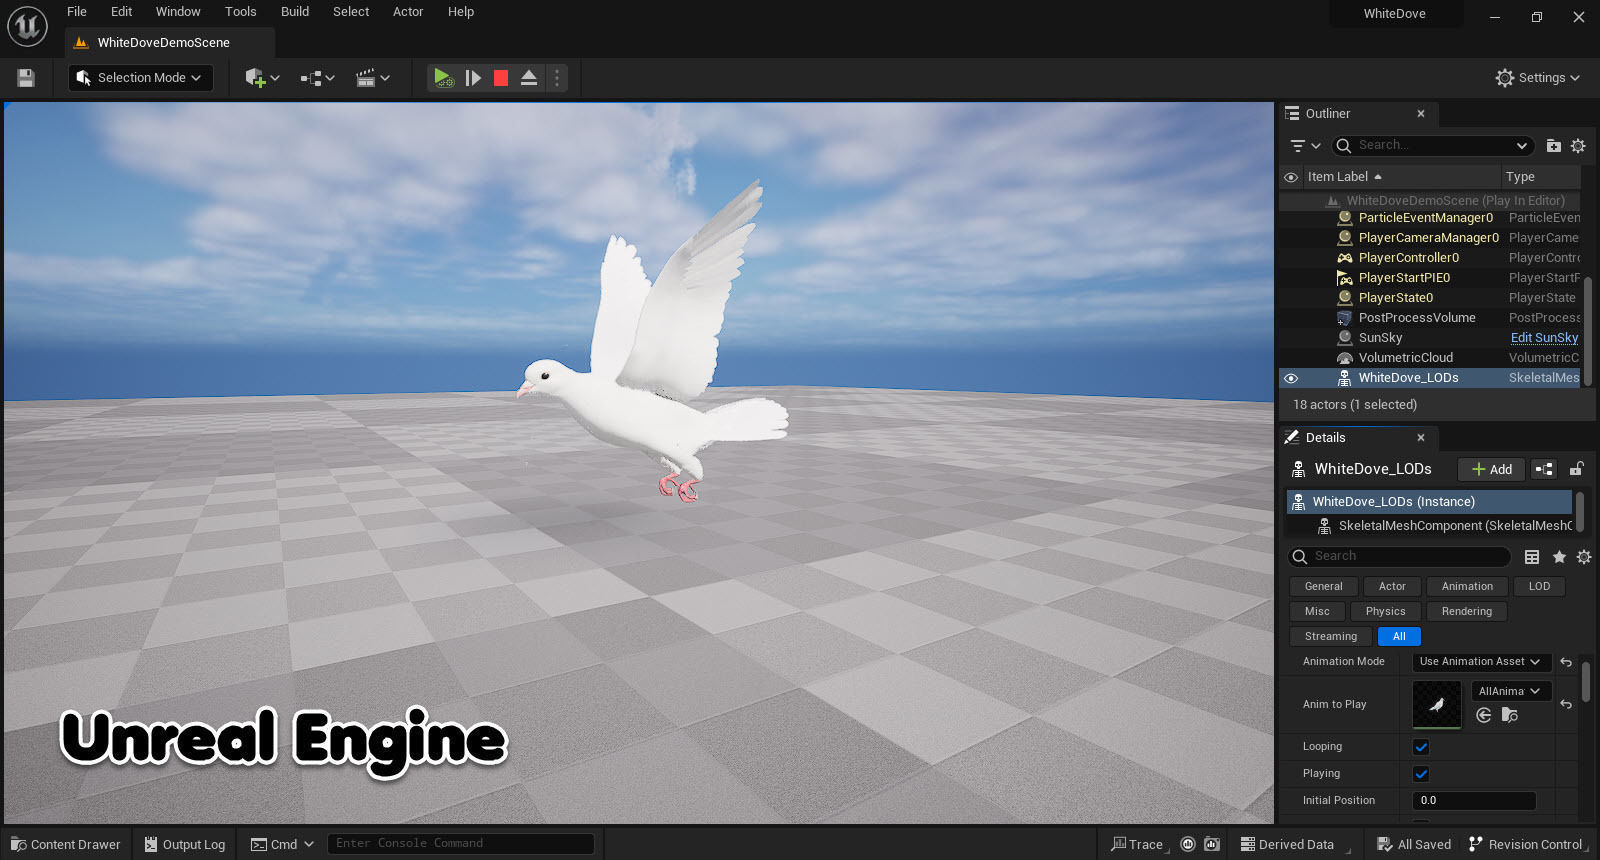Expand the Outliner search history dropdown arrow

[1522, 146]
